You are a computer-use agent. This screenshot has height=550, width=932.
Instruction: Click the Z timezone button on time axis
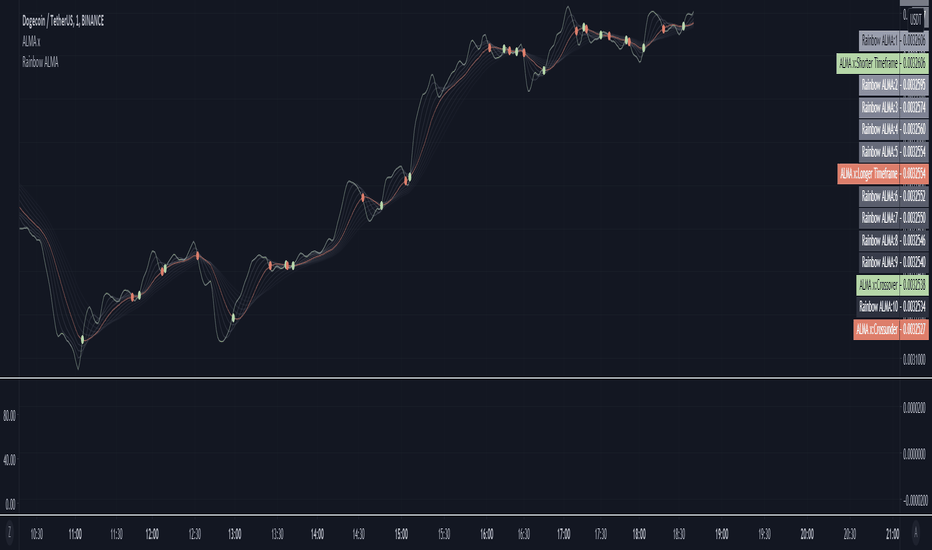pos(9,531)
